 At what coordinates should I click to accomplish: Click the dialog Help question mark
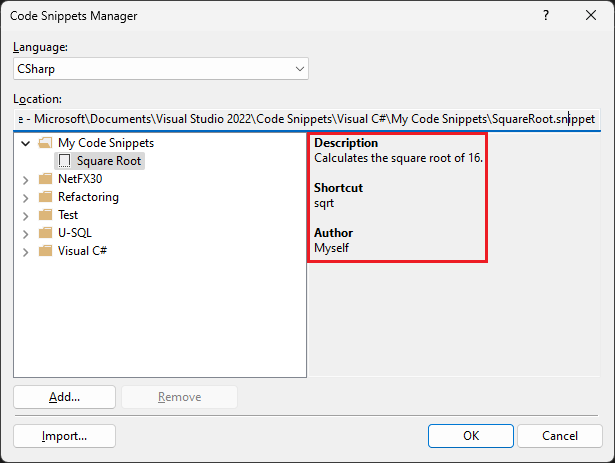point(546,16)
